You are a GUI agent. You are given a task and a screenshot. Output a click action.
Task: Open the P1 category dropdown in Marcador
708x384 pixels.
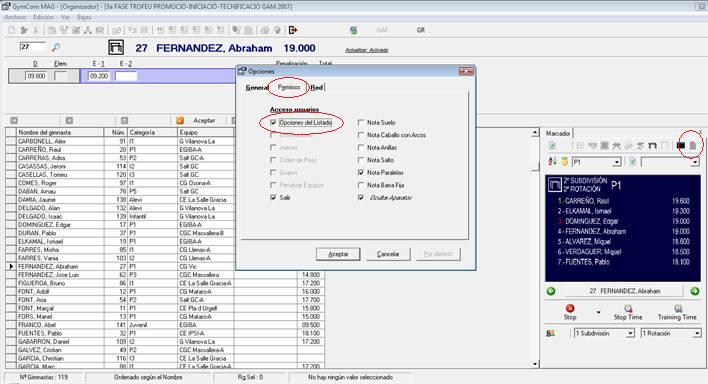coord(617,162)
